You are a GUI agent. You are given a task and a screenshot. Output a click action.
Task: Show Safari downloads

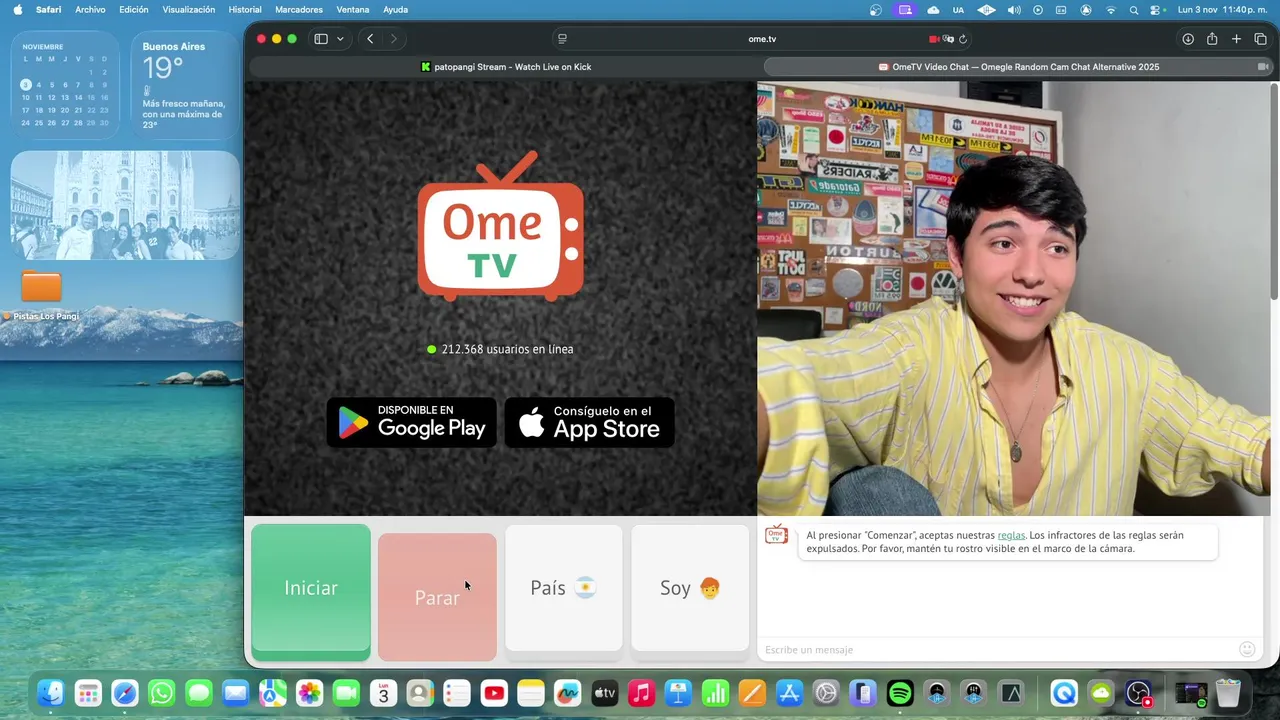(1188, 39)
